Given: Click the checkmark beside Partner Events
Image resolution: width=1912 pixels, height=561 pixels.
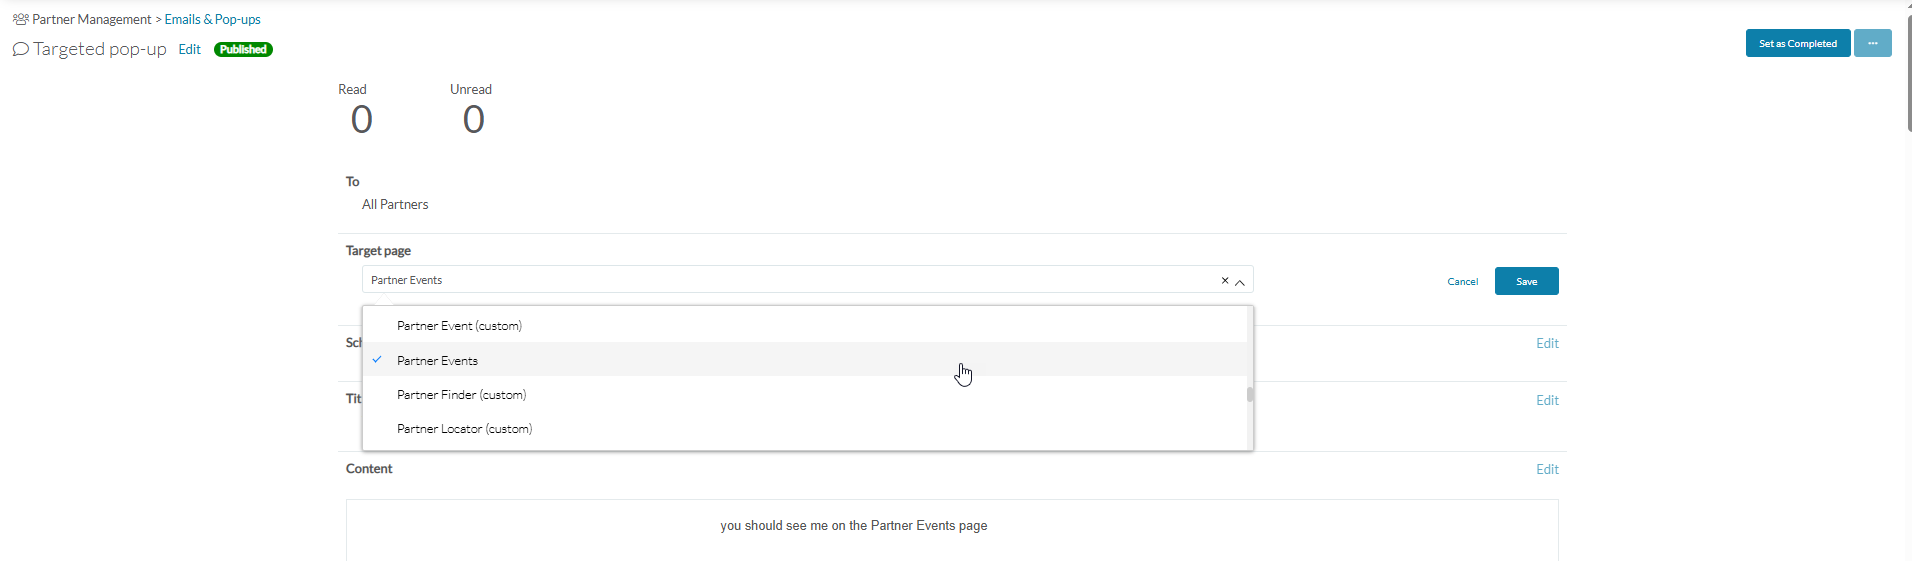Looking at the screenshot, I should (377, 359).
